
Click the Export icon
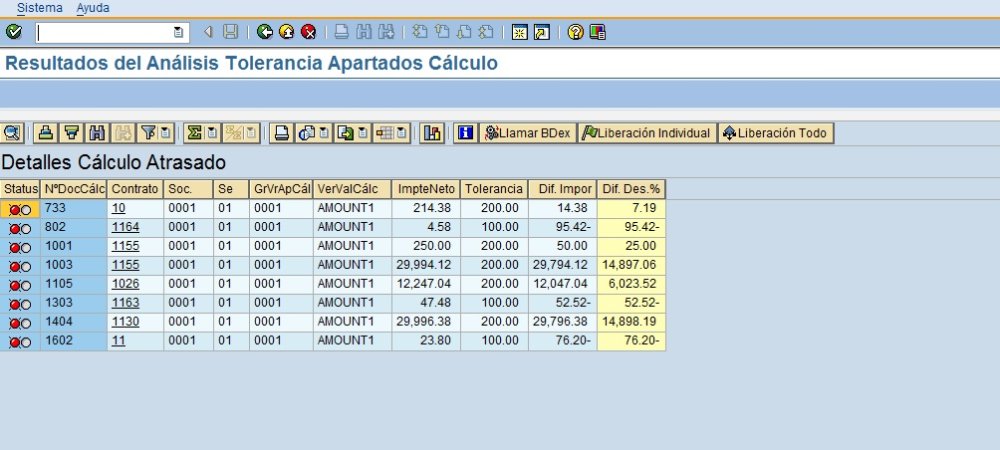[x=345, y=133]
